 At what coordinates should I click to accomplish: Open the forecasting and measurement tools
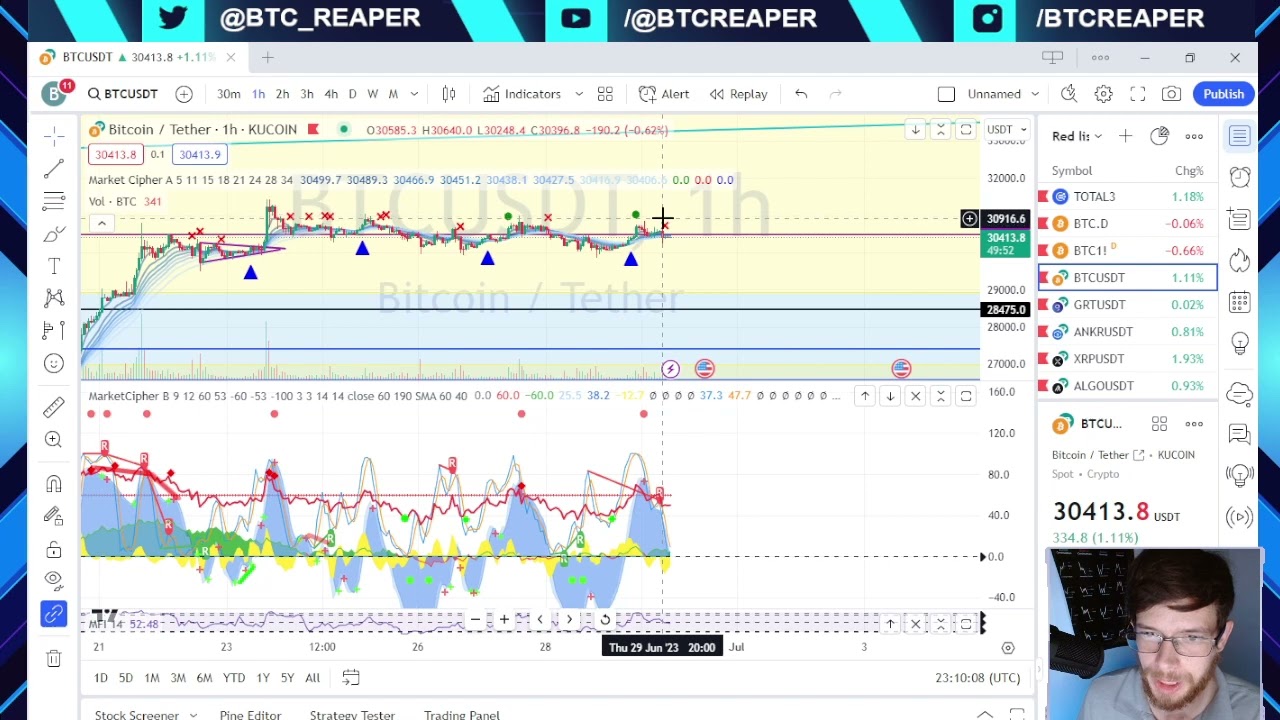[x=54, y=330]
